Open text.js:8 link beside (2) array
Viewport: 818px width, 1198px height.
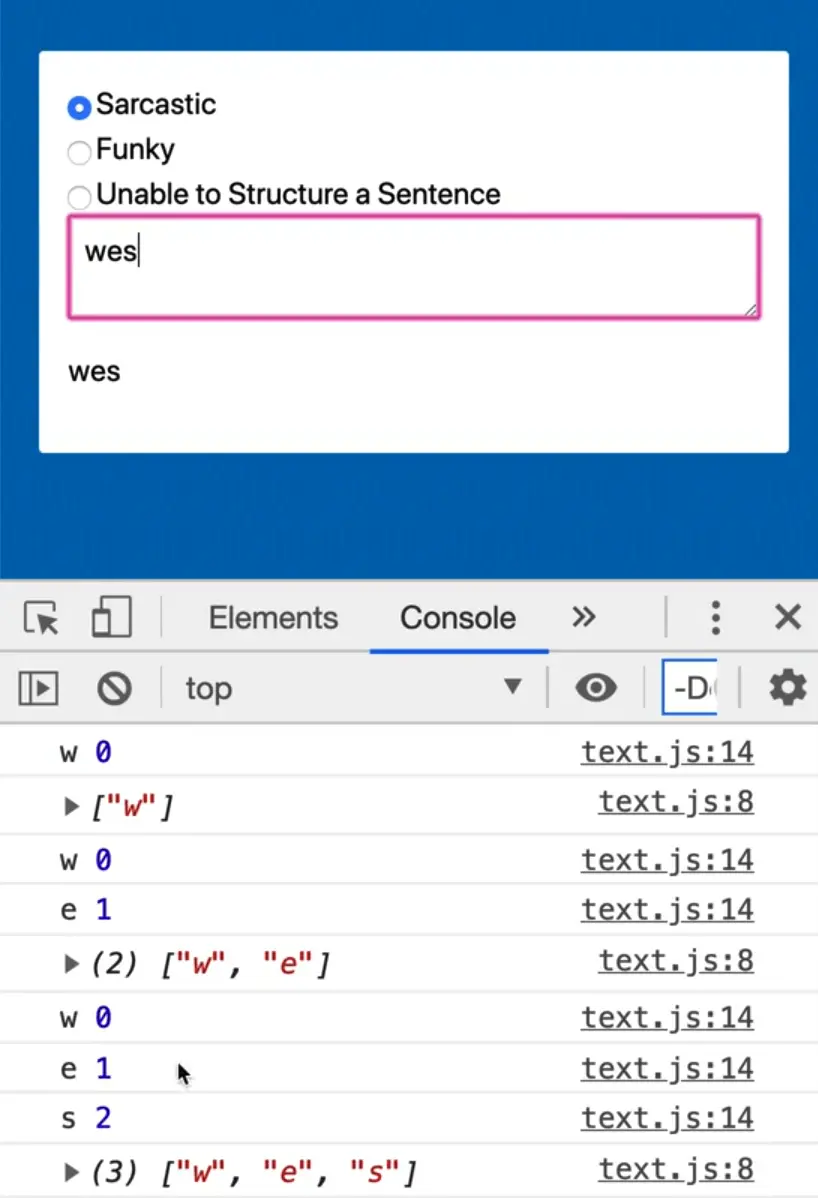(x=675, y=961)
